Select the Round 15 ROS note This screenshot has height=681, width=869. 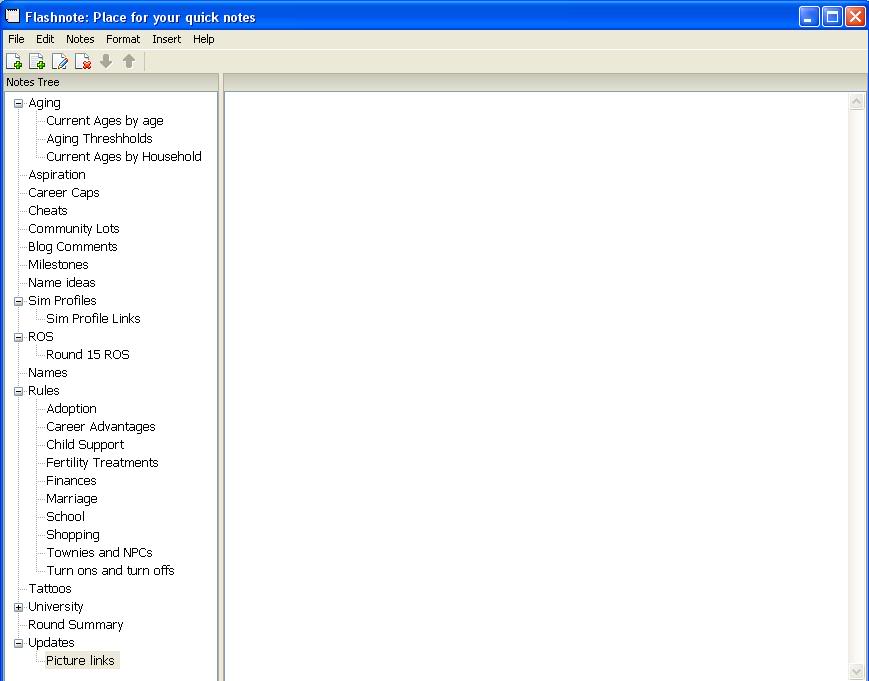(88, 355)
